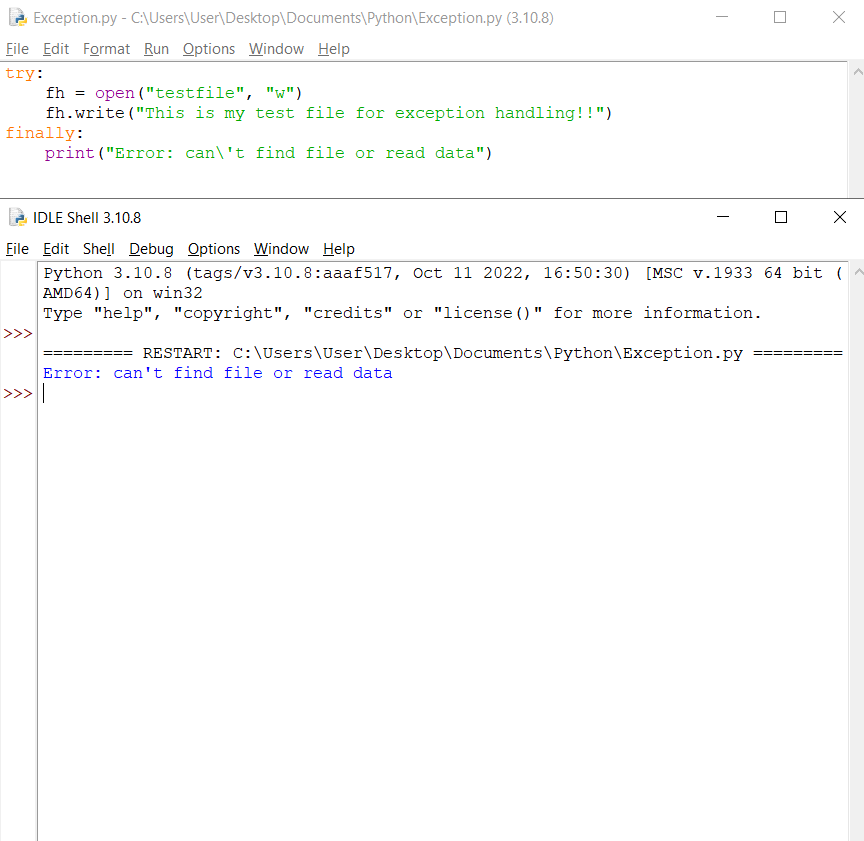
Task: Click on the try: keyword in the code
Action: point(22,72)
